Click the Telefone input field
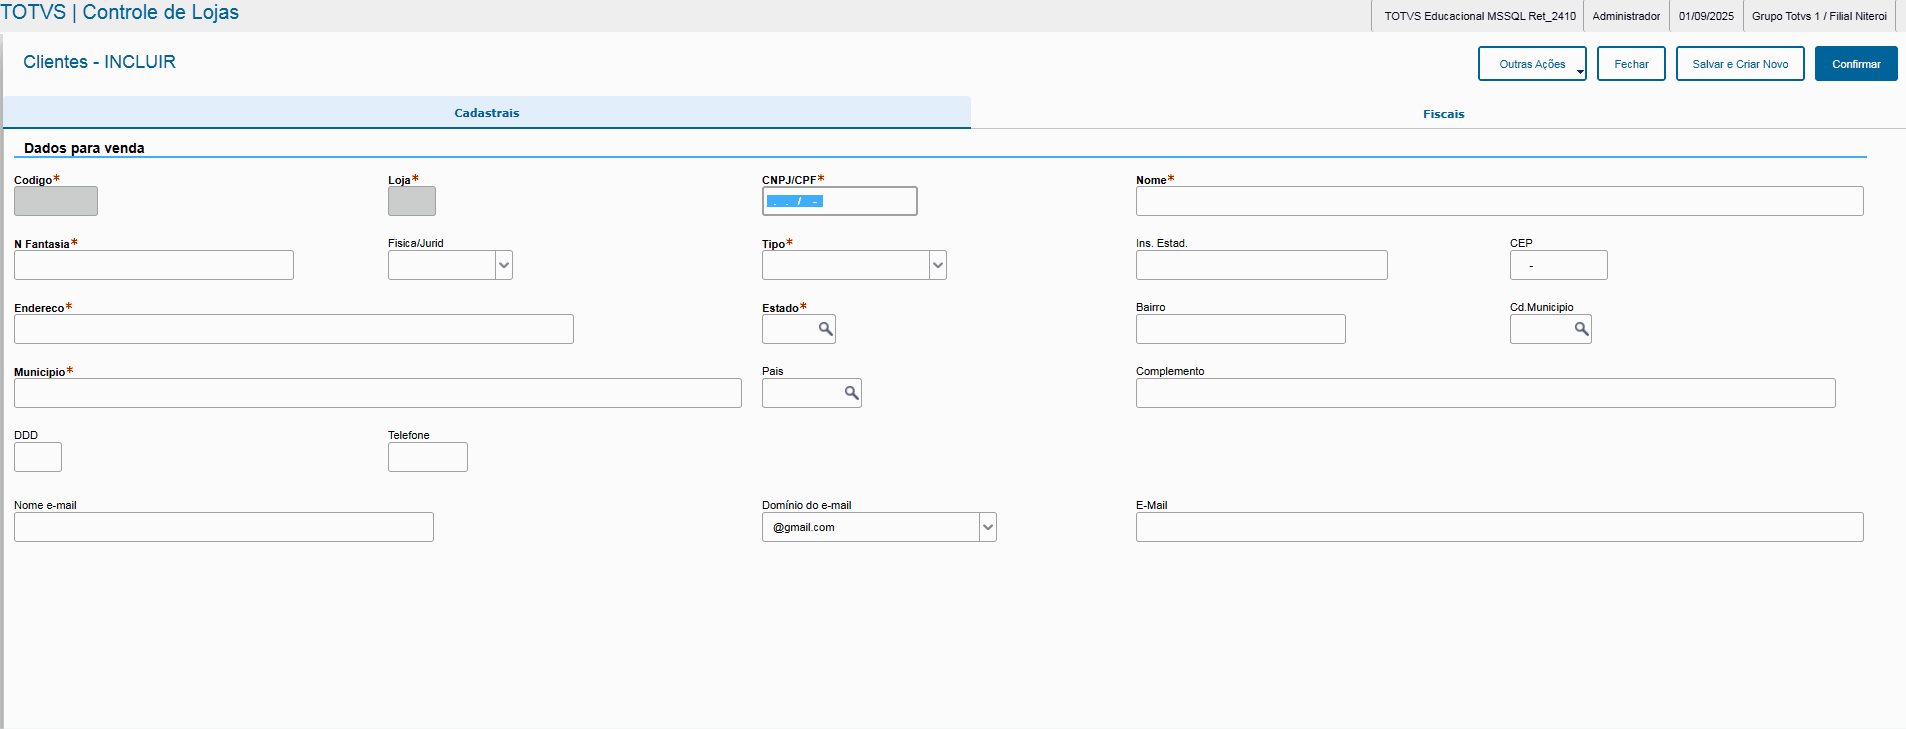 coord(427,457)
